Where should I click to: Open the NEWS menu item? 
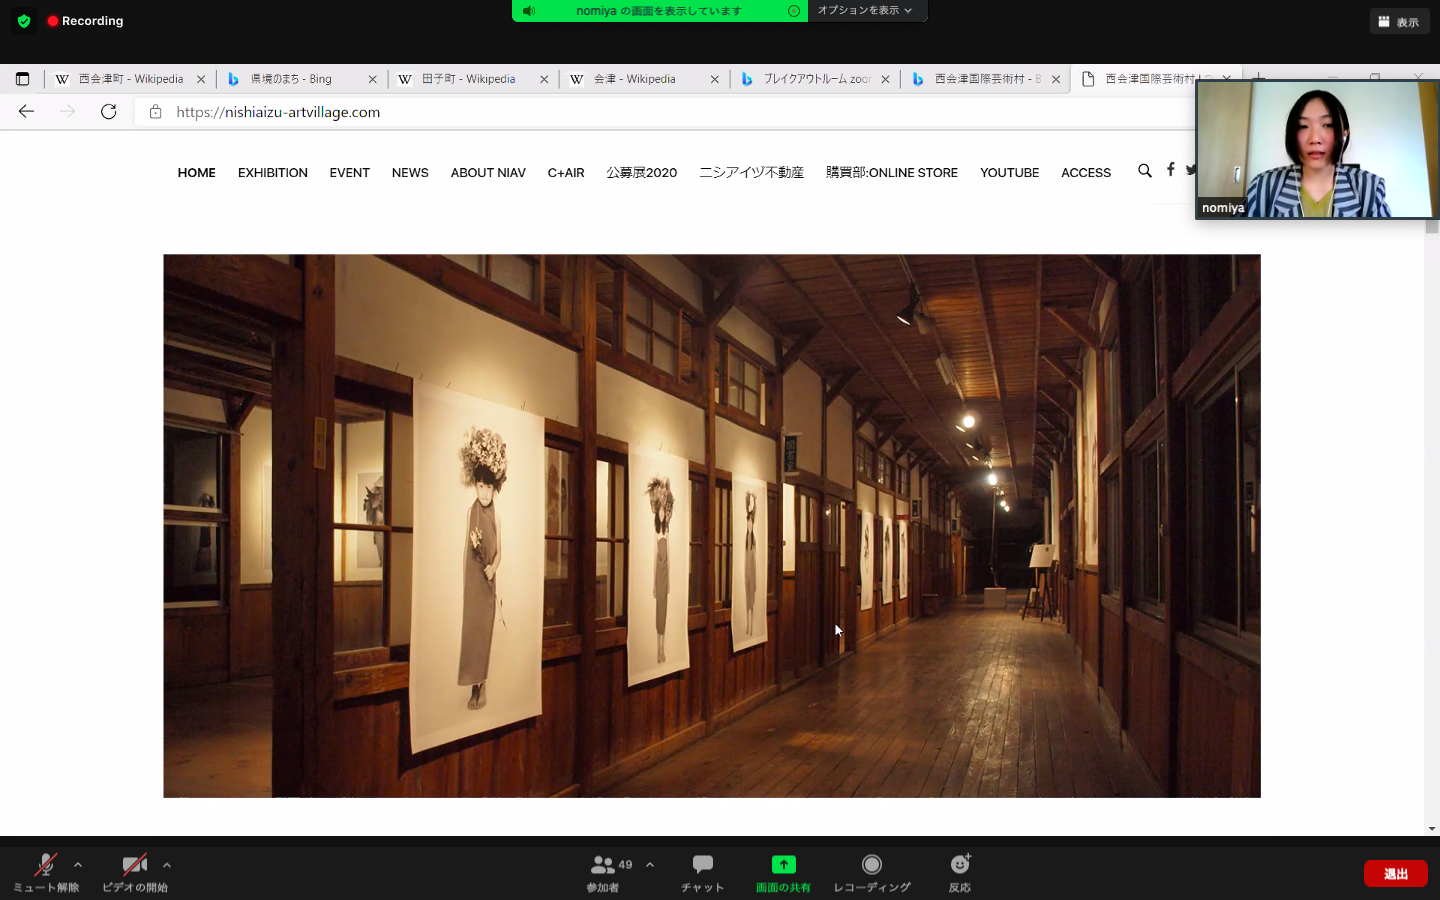click(x=410, y=173)
